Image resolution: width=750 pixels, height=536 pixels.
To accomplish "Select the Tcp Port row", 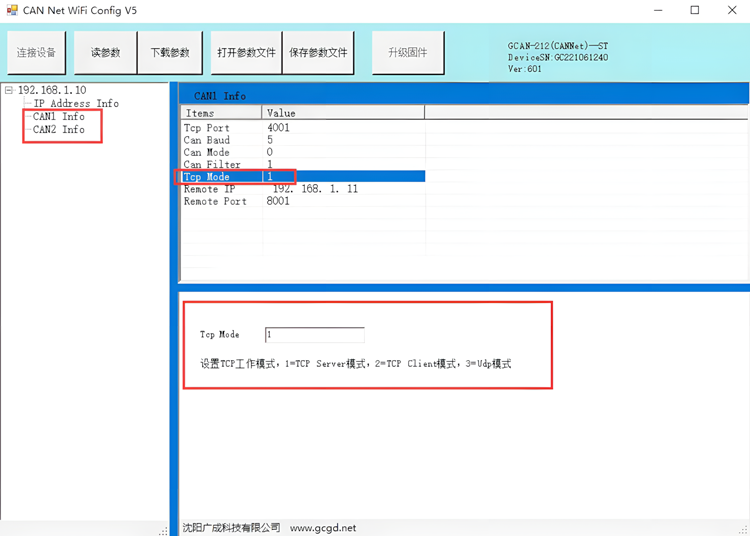I will (x=207, y=128).
